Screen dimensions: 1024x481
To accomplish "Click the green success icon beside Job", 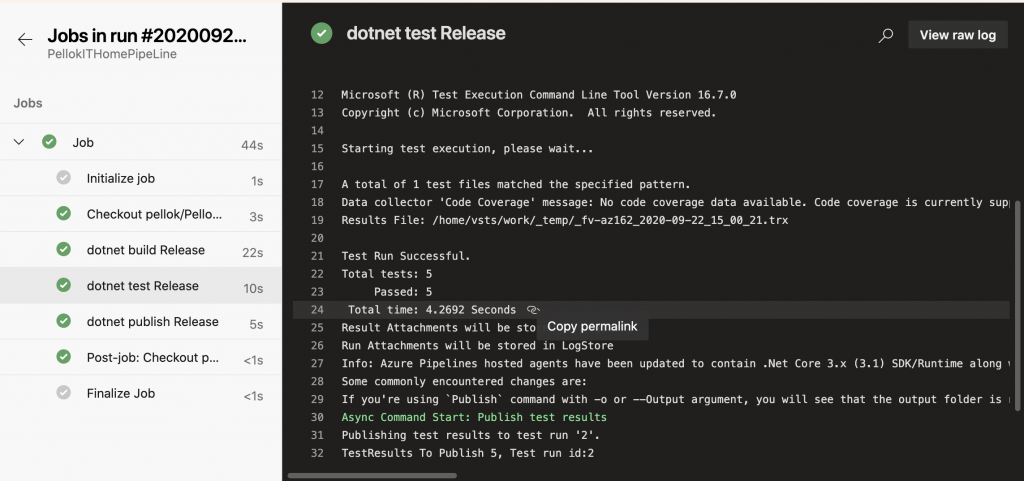I will 49,142.
